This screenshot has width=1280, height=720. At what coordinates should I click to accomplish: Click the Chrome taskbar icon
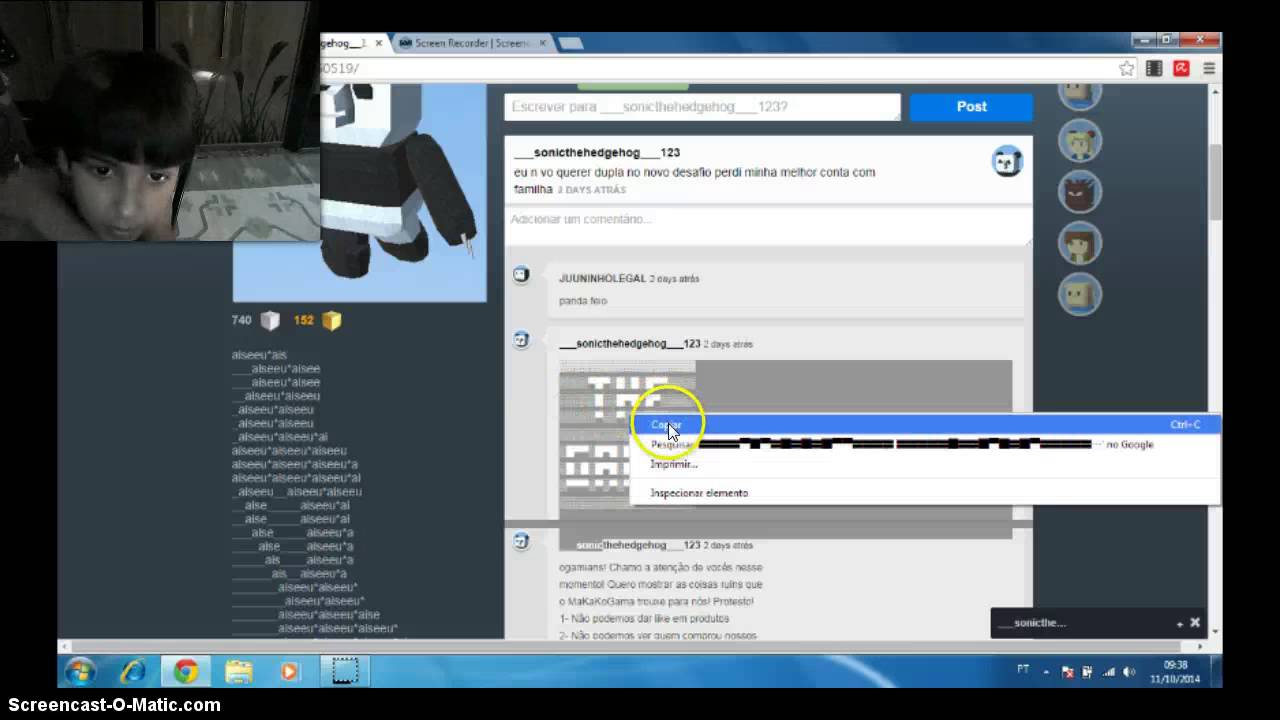[185, 671]
